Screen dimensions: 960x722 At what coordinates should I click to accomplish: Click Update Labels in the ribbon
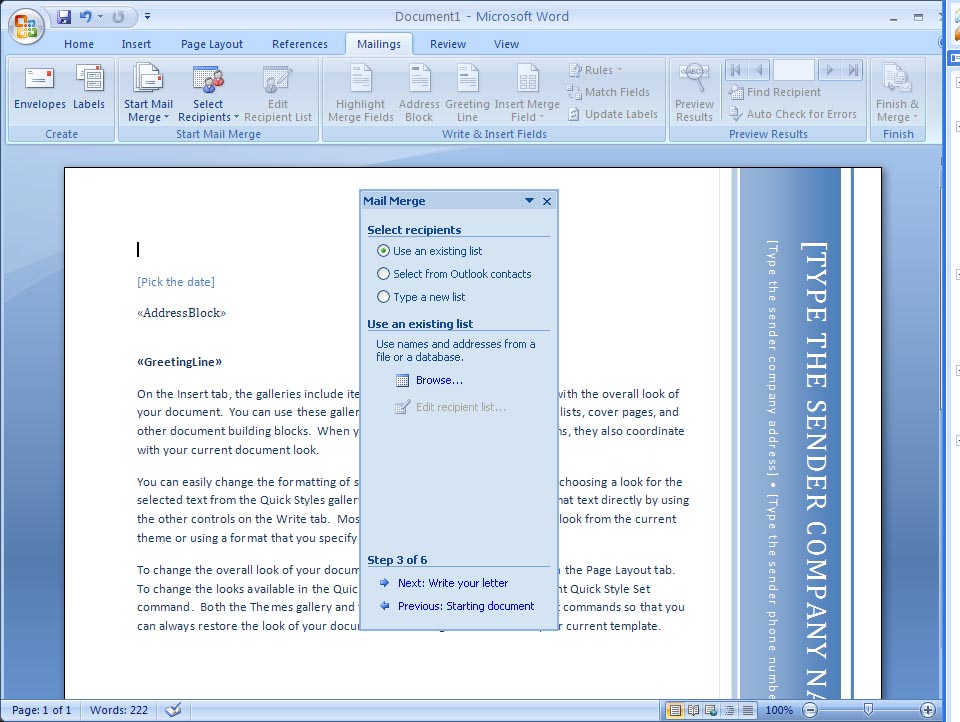click(x=613, y=114)
